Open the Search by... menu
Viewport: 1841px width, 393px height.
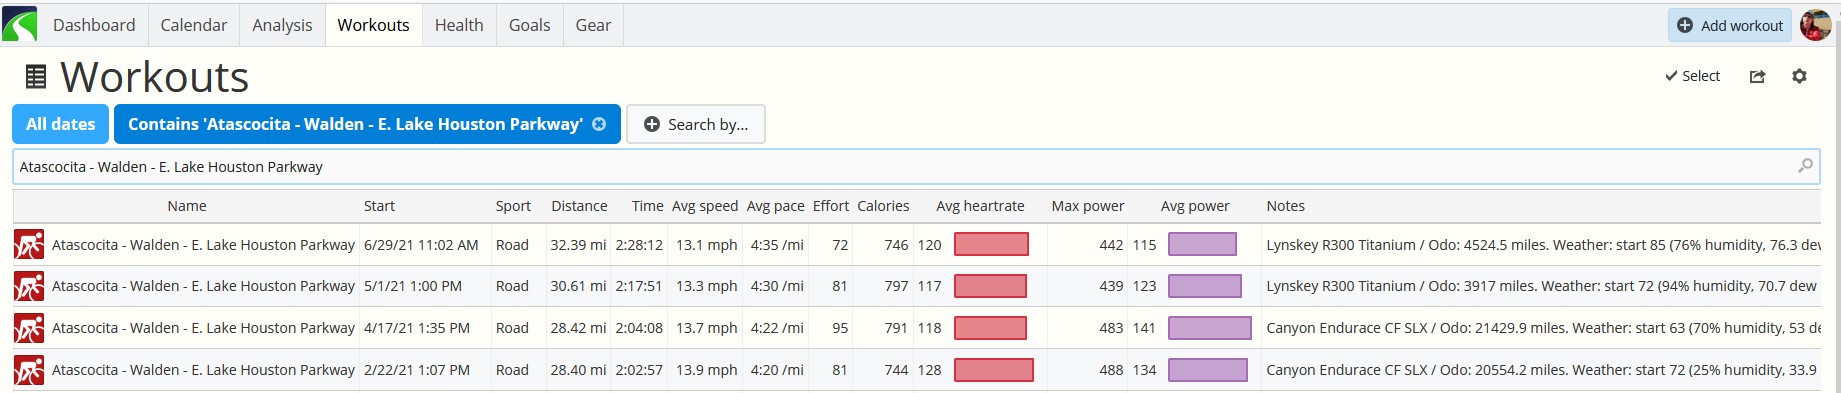[696, 124]
